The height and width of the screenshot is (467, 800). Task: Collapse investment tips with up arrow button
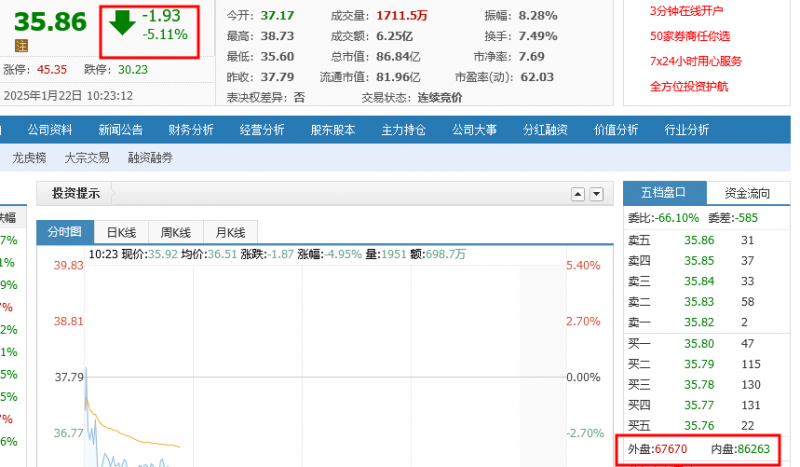click(578, 194)
